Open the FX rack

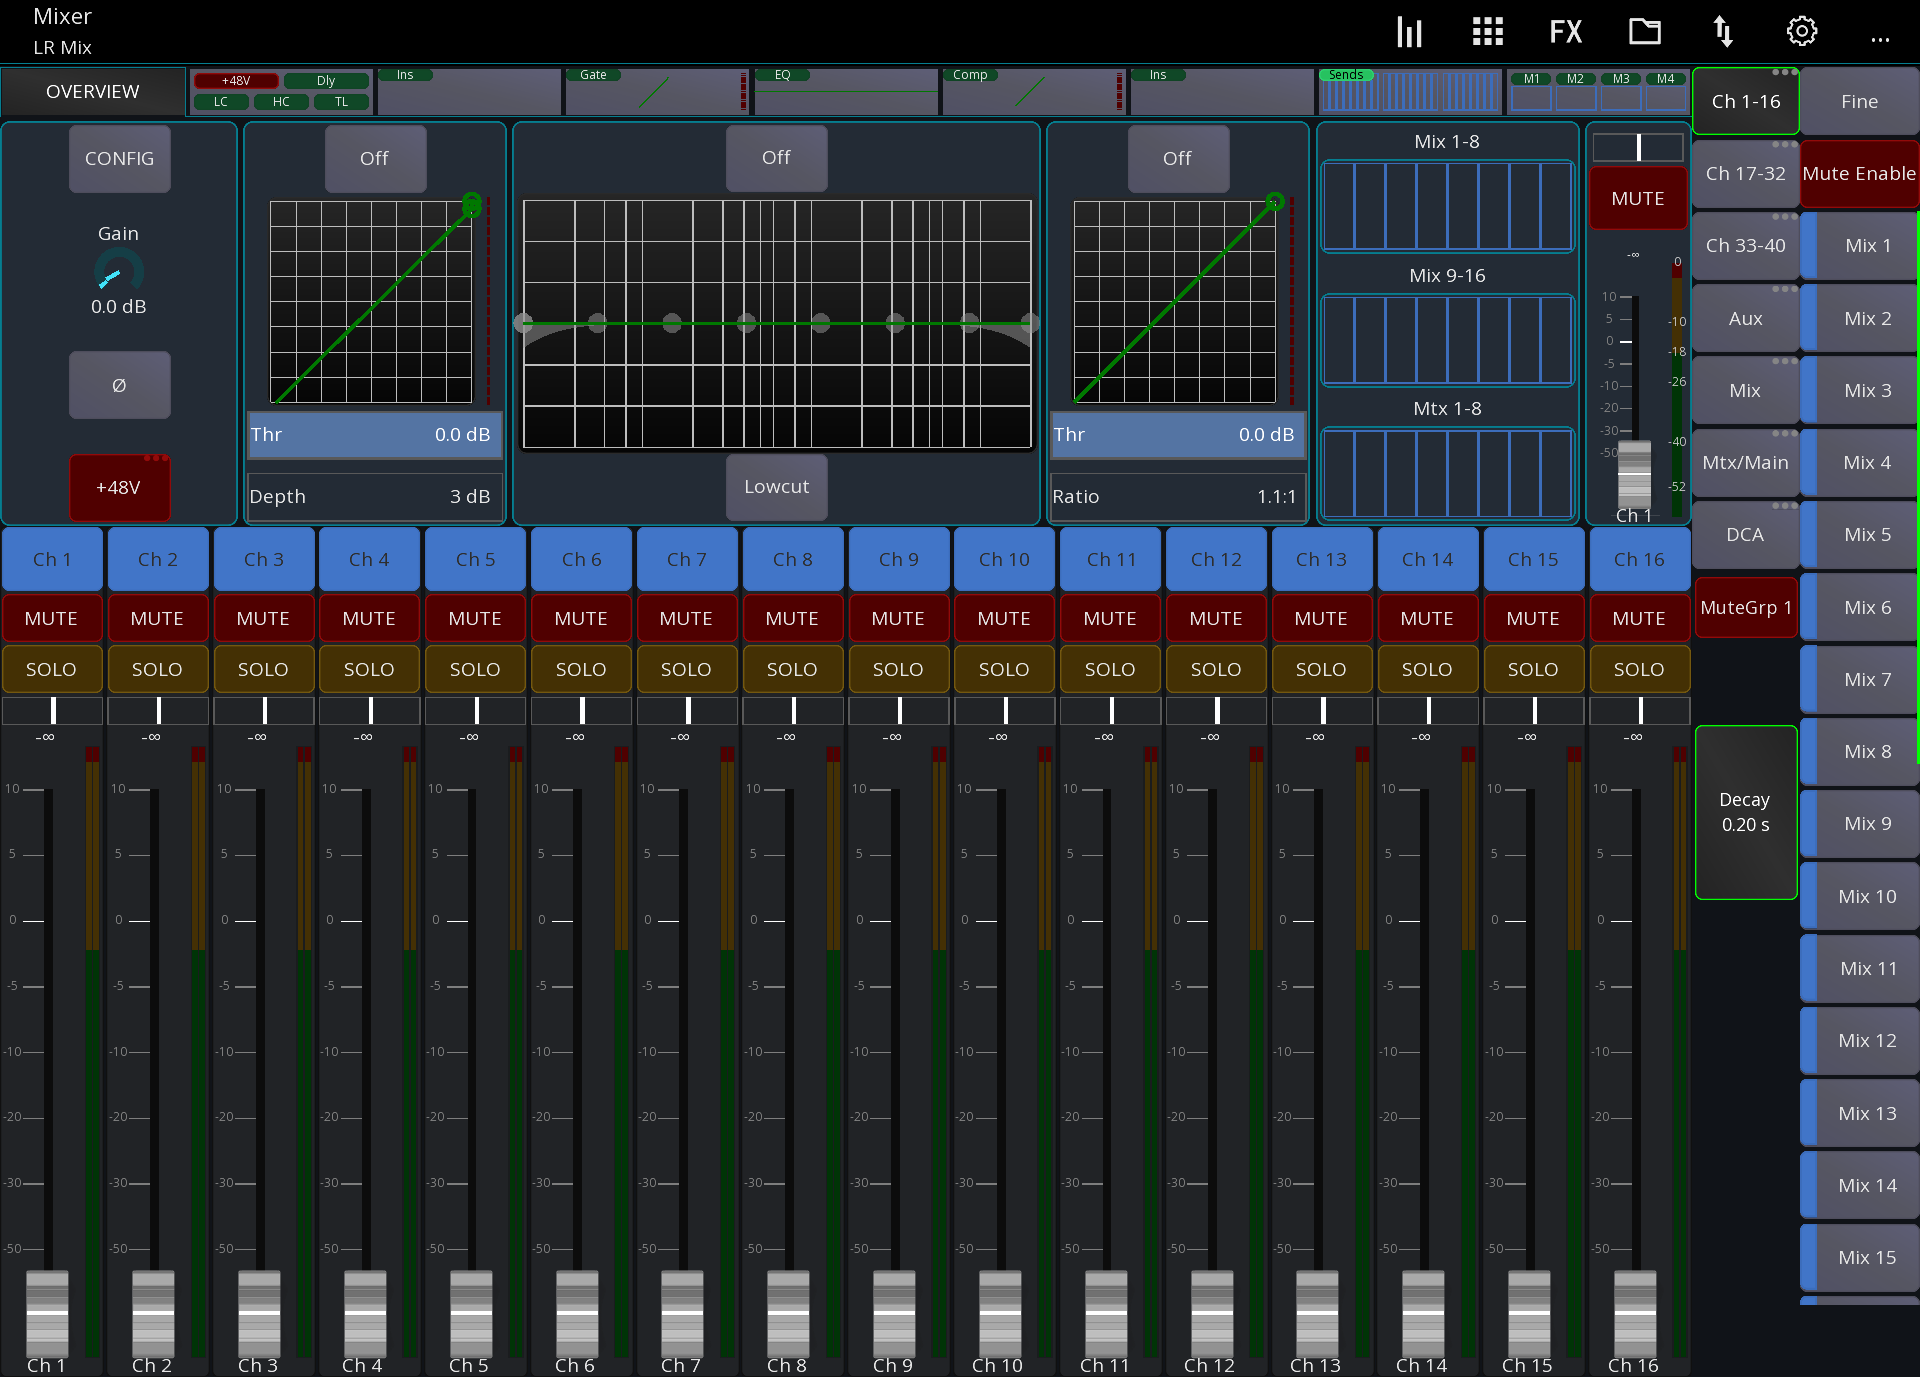[x=1565, y=31]
